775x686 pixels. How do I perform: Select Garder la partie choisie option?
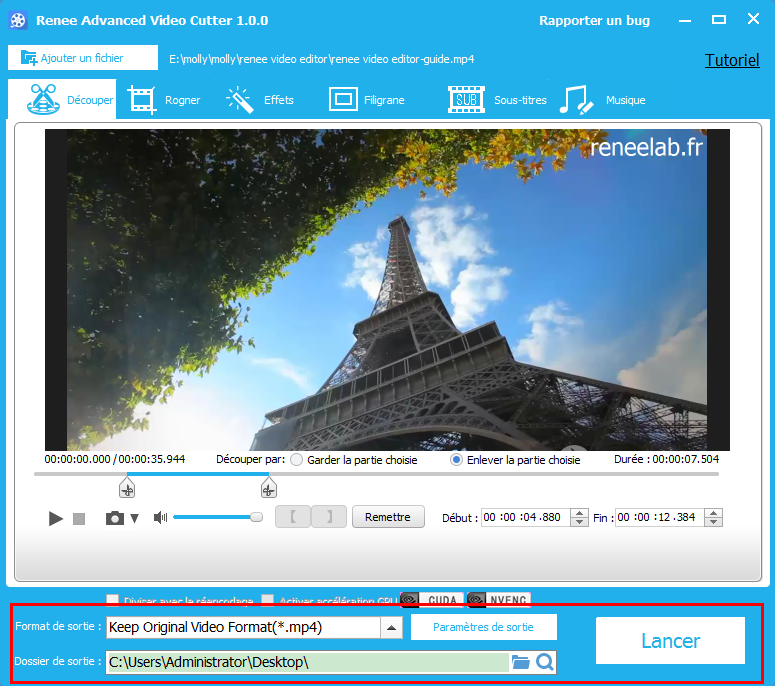(297, 460)
